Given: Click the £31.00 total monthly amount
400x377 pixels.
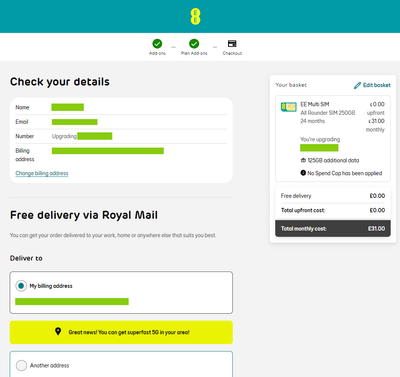Looking at the screenshot, I should click(376, 229).
